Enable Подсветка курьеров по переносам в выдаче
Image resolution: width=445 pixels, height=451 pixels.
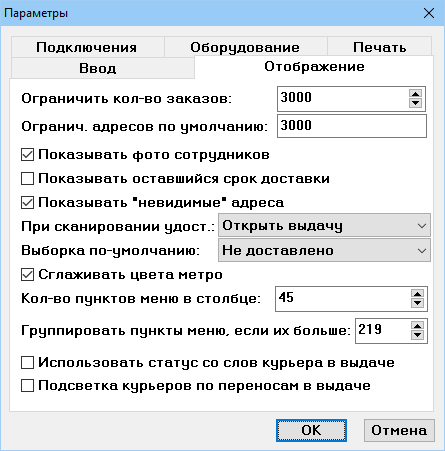27,386
